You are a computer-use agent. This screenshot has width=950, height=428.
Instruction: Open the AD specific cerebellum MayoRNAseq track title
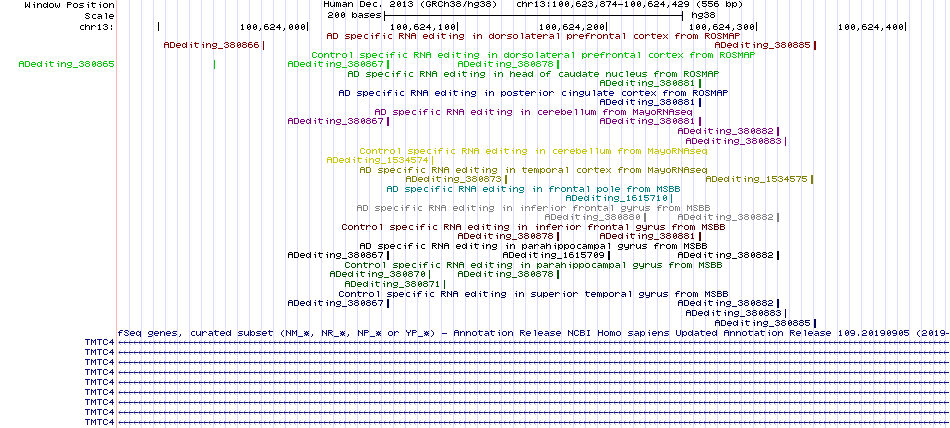tap(533, 112)
